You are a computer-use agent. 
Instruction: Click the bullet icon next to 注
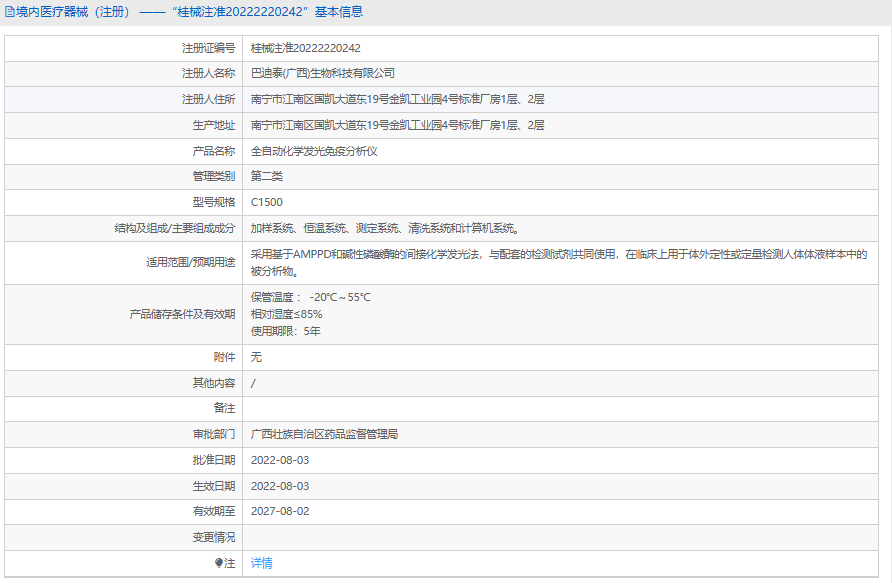pyautogui.click(x=218, y=563)
